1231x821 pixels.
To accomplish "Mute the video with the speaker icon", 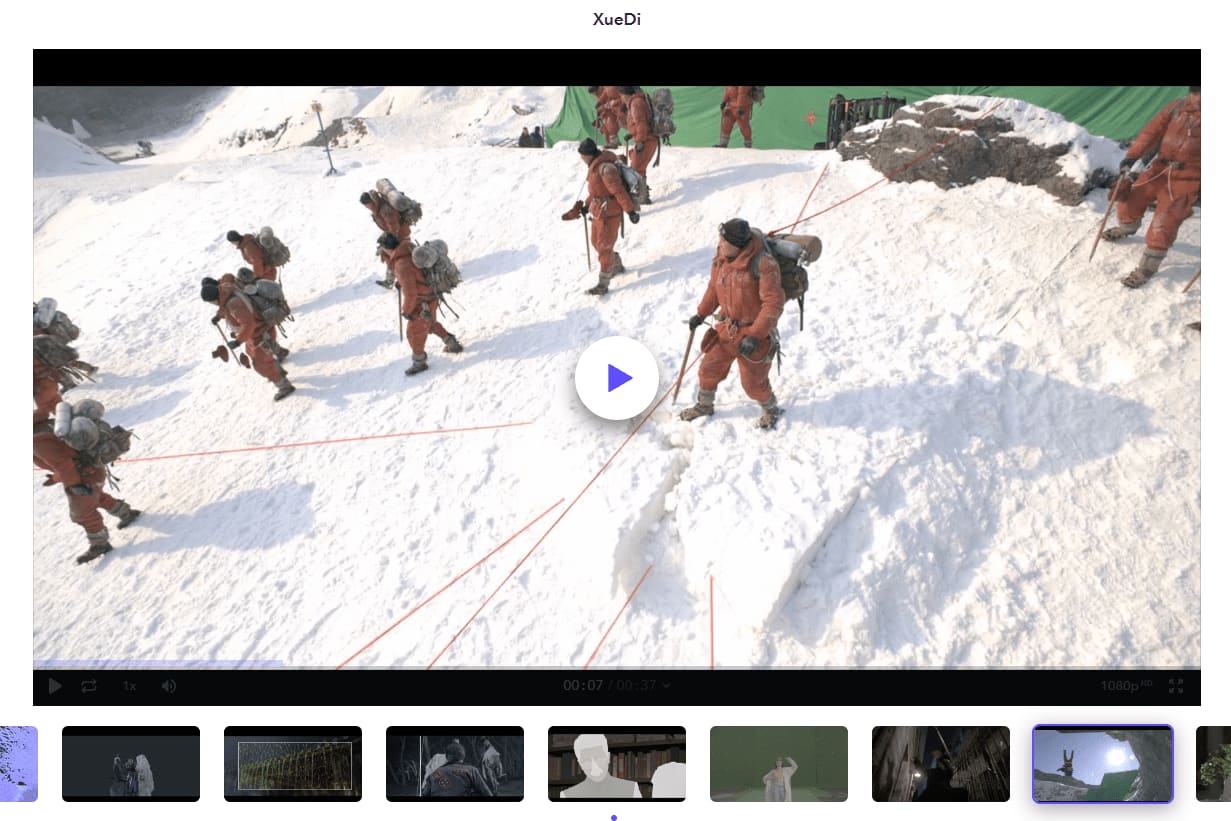I will pos(169,686).
